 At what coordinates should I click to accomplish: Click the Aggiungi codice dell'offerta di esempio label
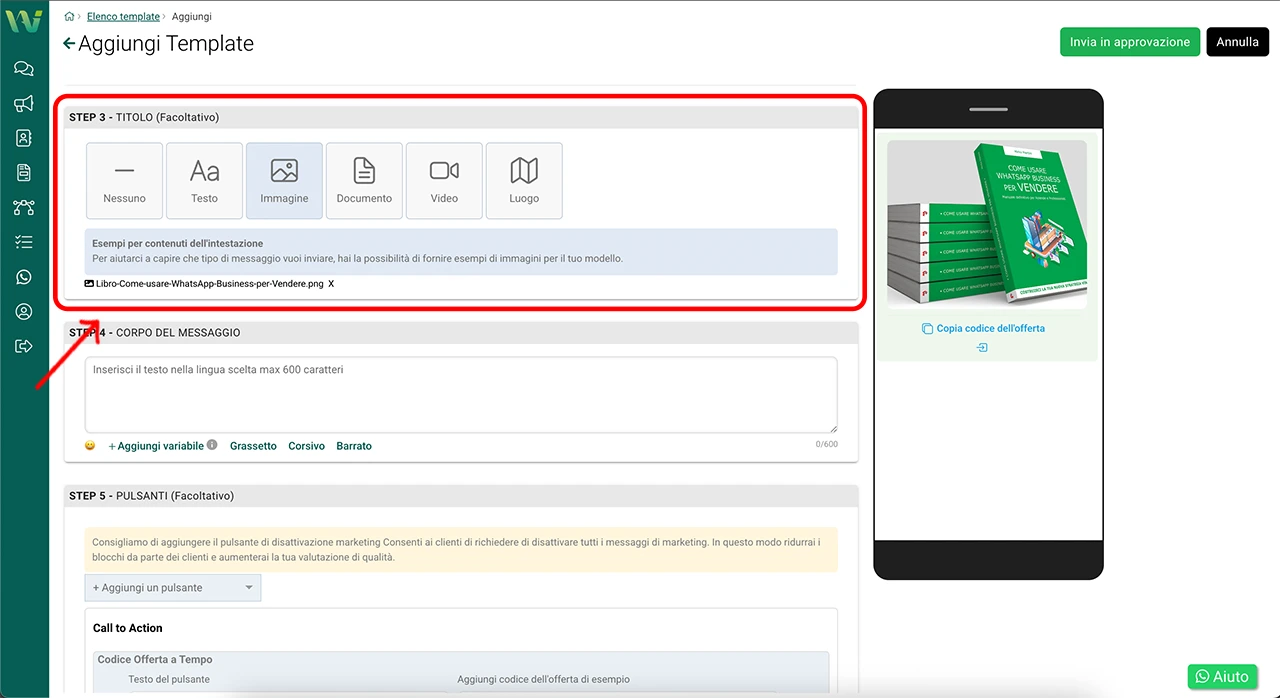click(x=544, y=680)
